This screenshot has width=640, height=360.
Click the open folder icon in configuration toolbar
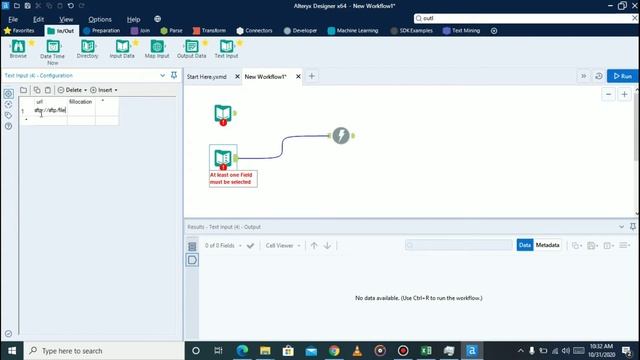[24, 90]
